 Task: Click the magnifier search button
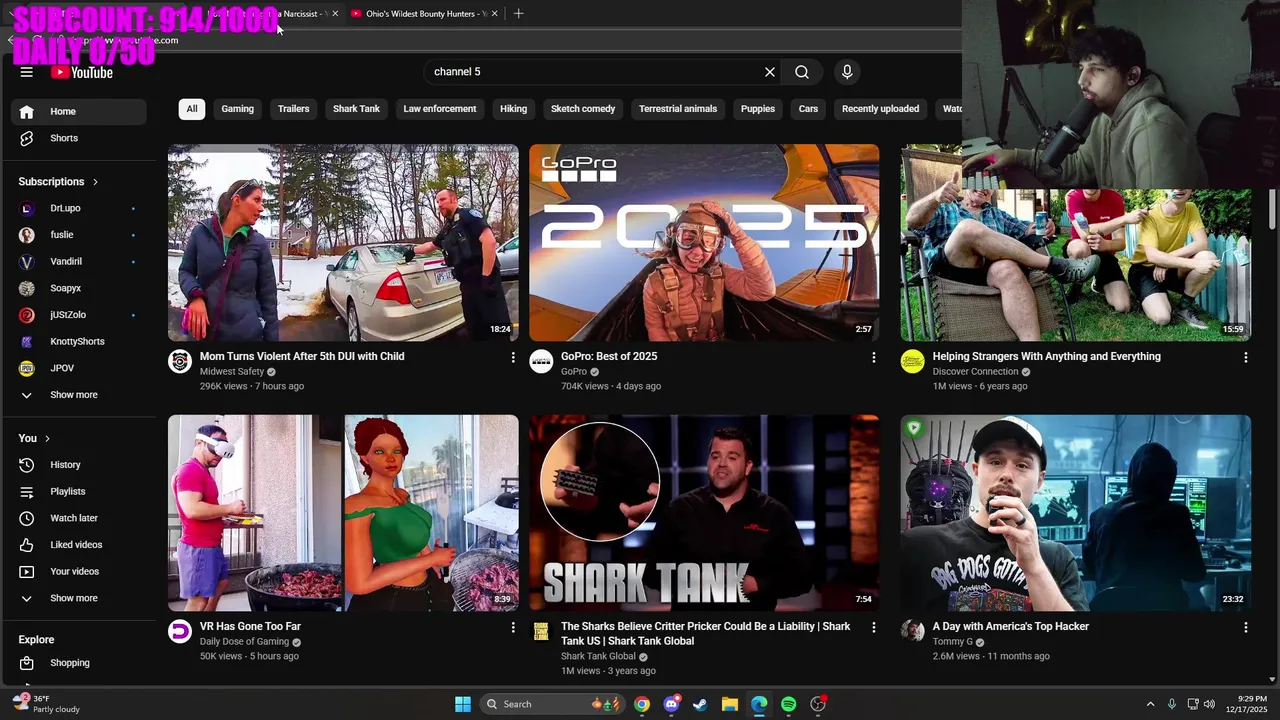point(802,72)
